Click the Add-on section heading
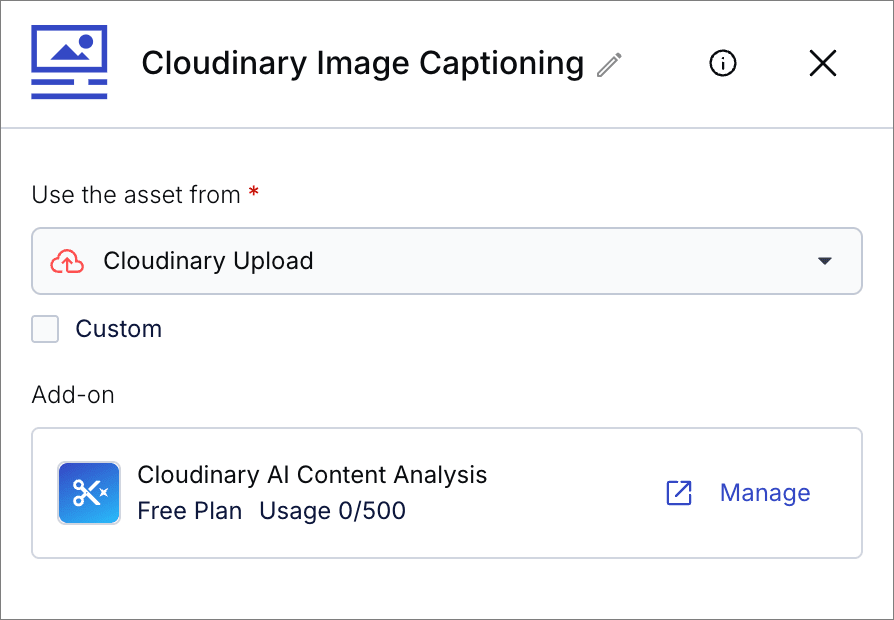This screenshot has height=620, width=894. (x=73, y=395)
